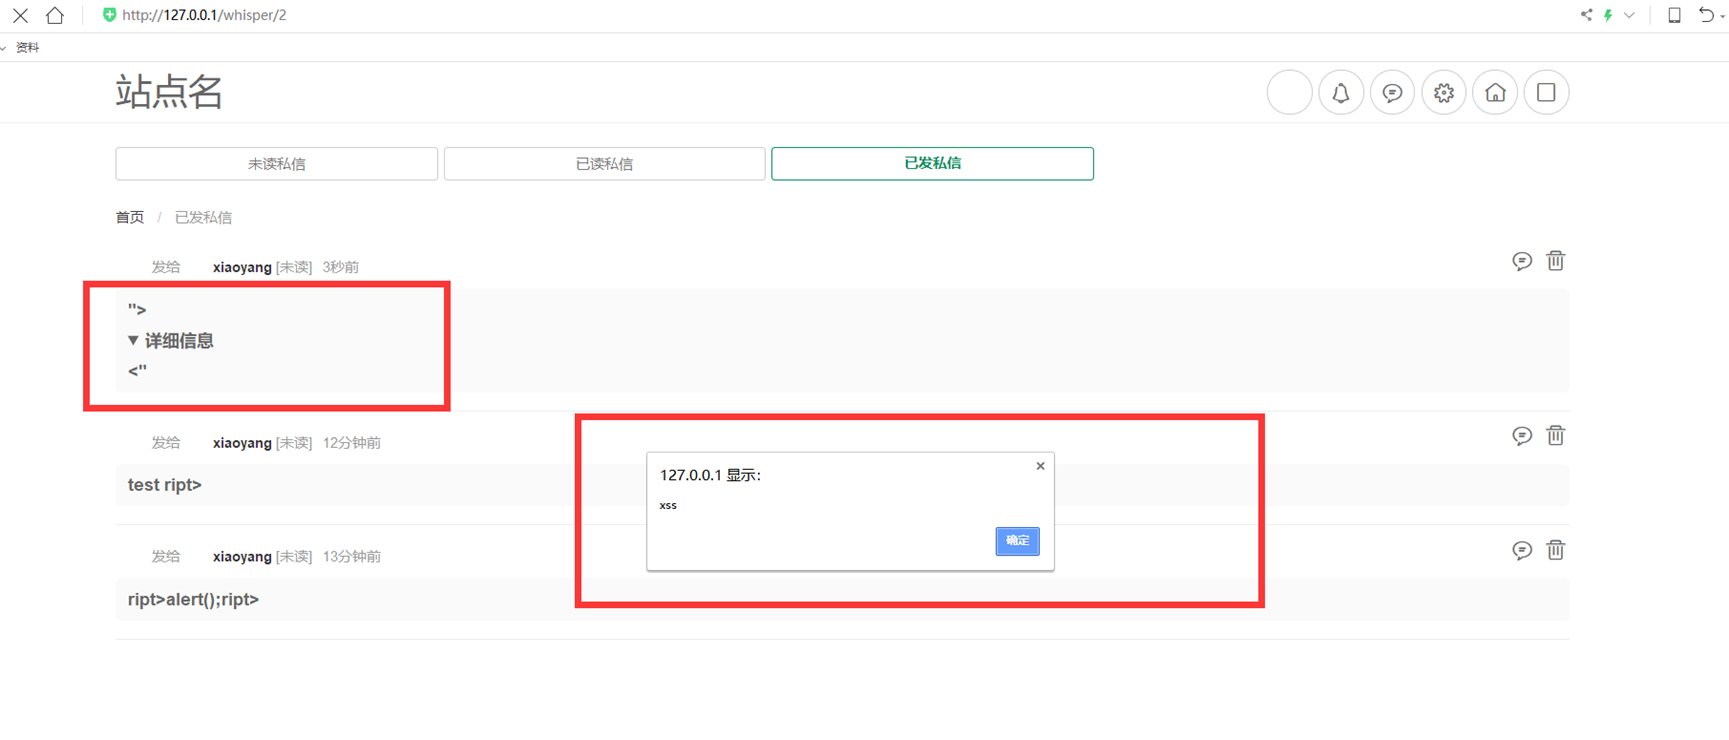Click the 12分钟前 timestamp
The height and width of the screenshot is (740, 1729).
[x=351, y=443]
